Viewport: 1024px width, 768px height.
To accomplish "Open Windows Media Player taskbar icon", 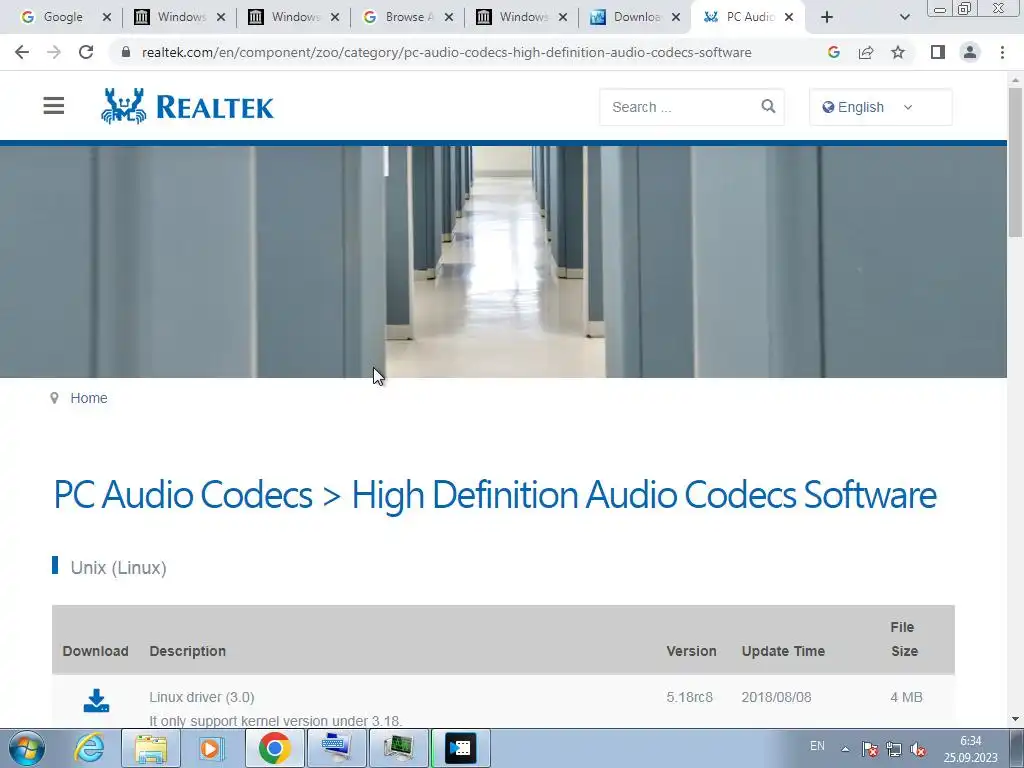I will pyautogui.click(x=211, y=748).
